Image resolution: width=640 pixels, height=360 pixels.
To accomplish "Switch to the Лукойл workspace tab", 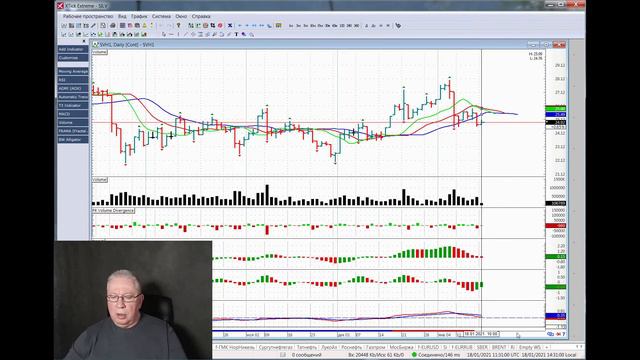I will point(329,347).
